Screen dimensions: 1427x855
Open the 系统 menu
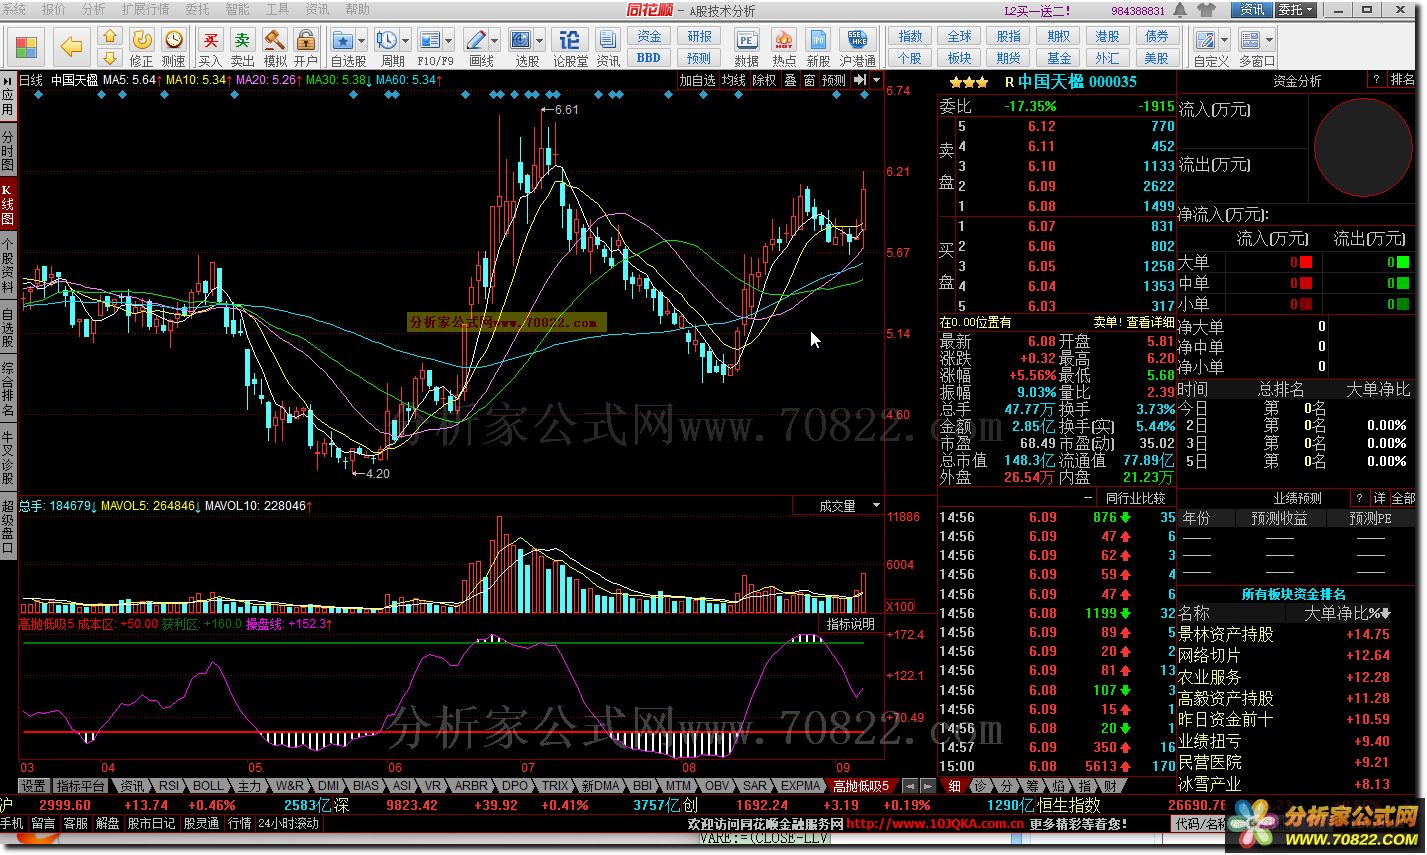(x=15, y=9)
